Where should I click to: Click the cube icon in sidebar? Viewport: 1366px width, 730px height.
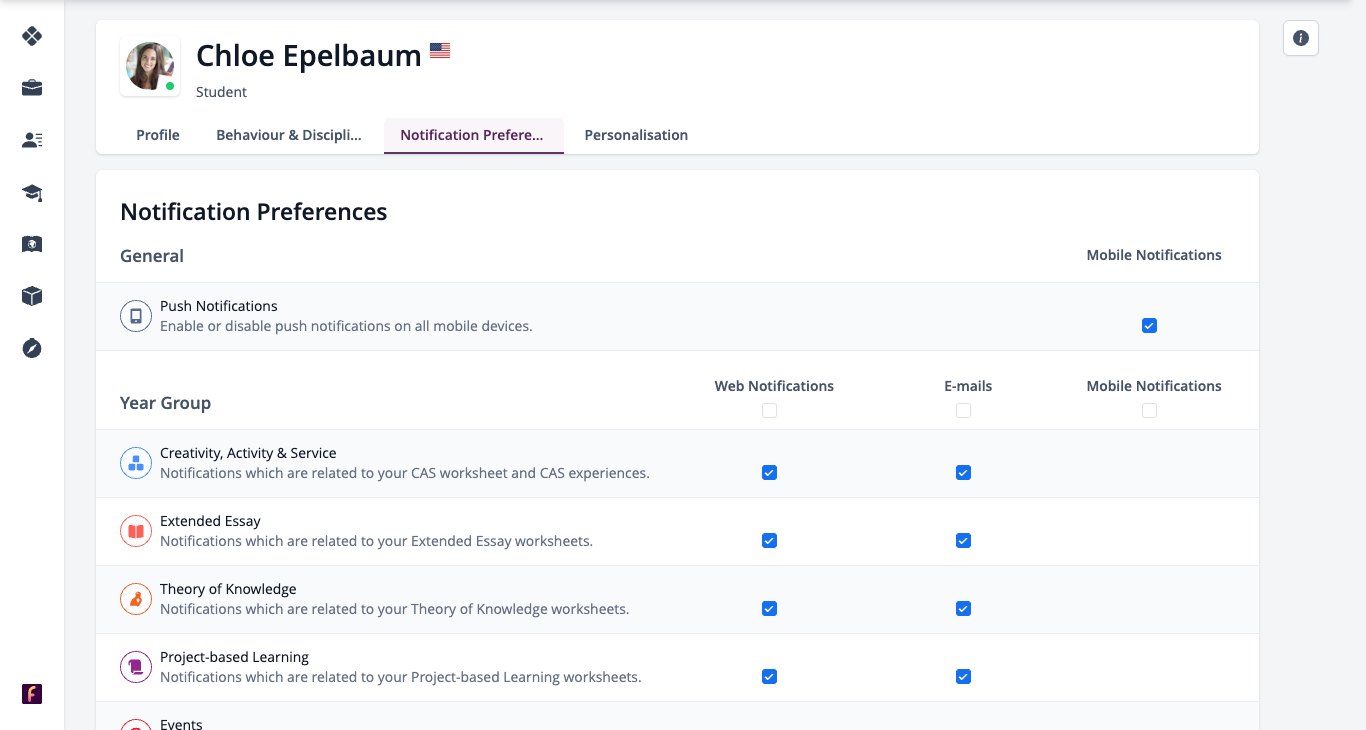pyautogui.click(x=32, y=296)
